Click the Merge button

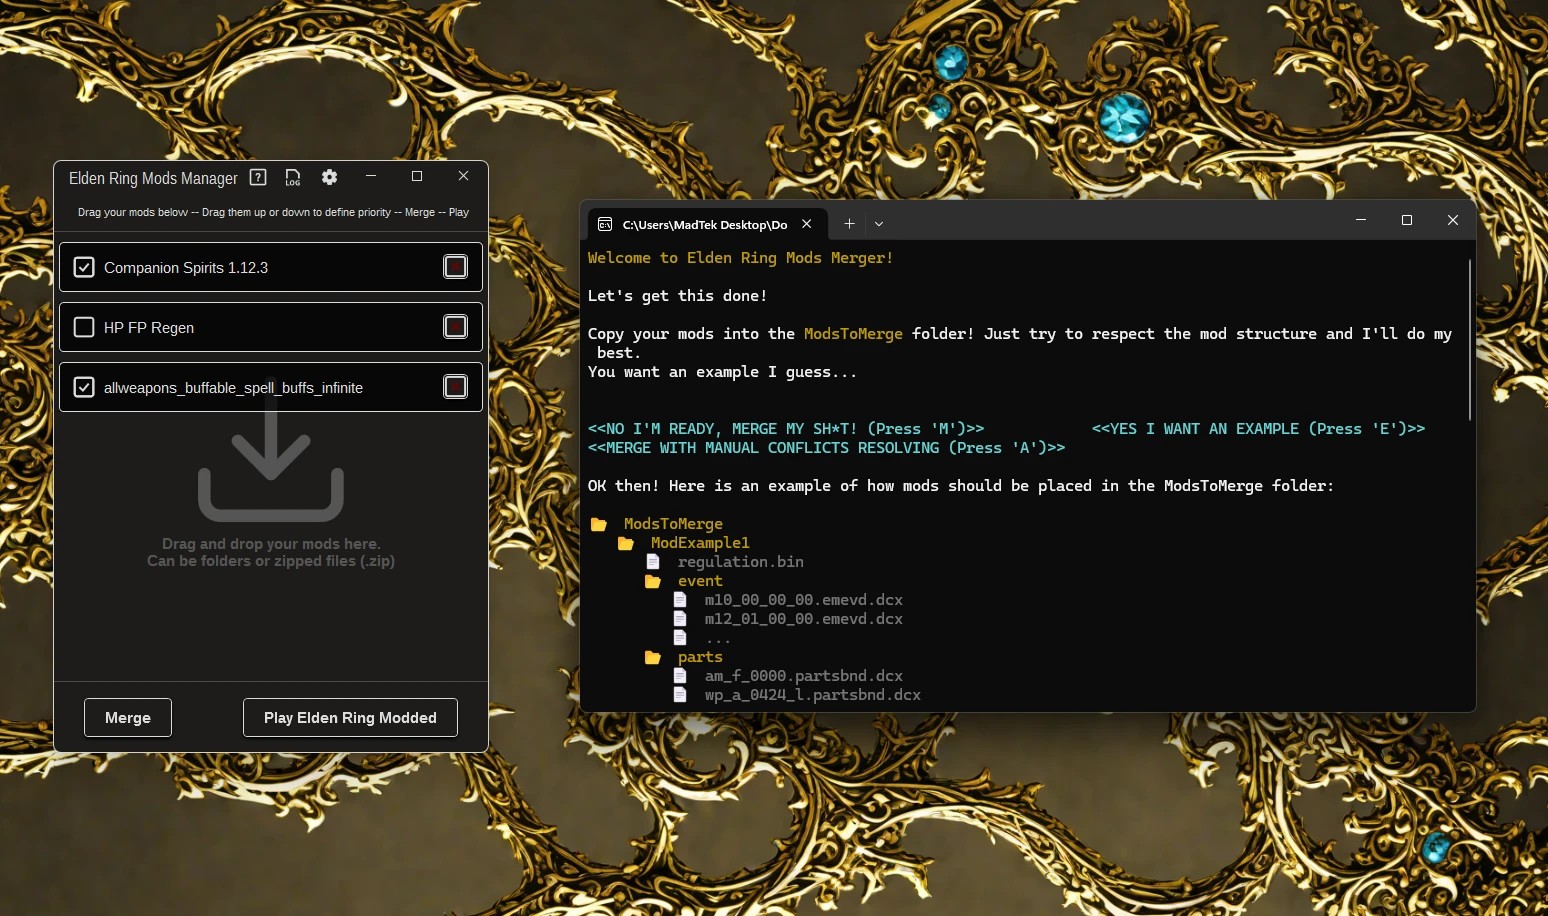pos(128,717)
